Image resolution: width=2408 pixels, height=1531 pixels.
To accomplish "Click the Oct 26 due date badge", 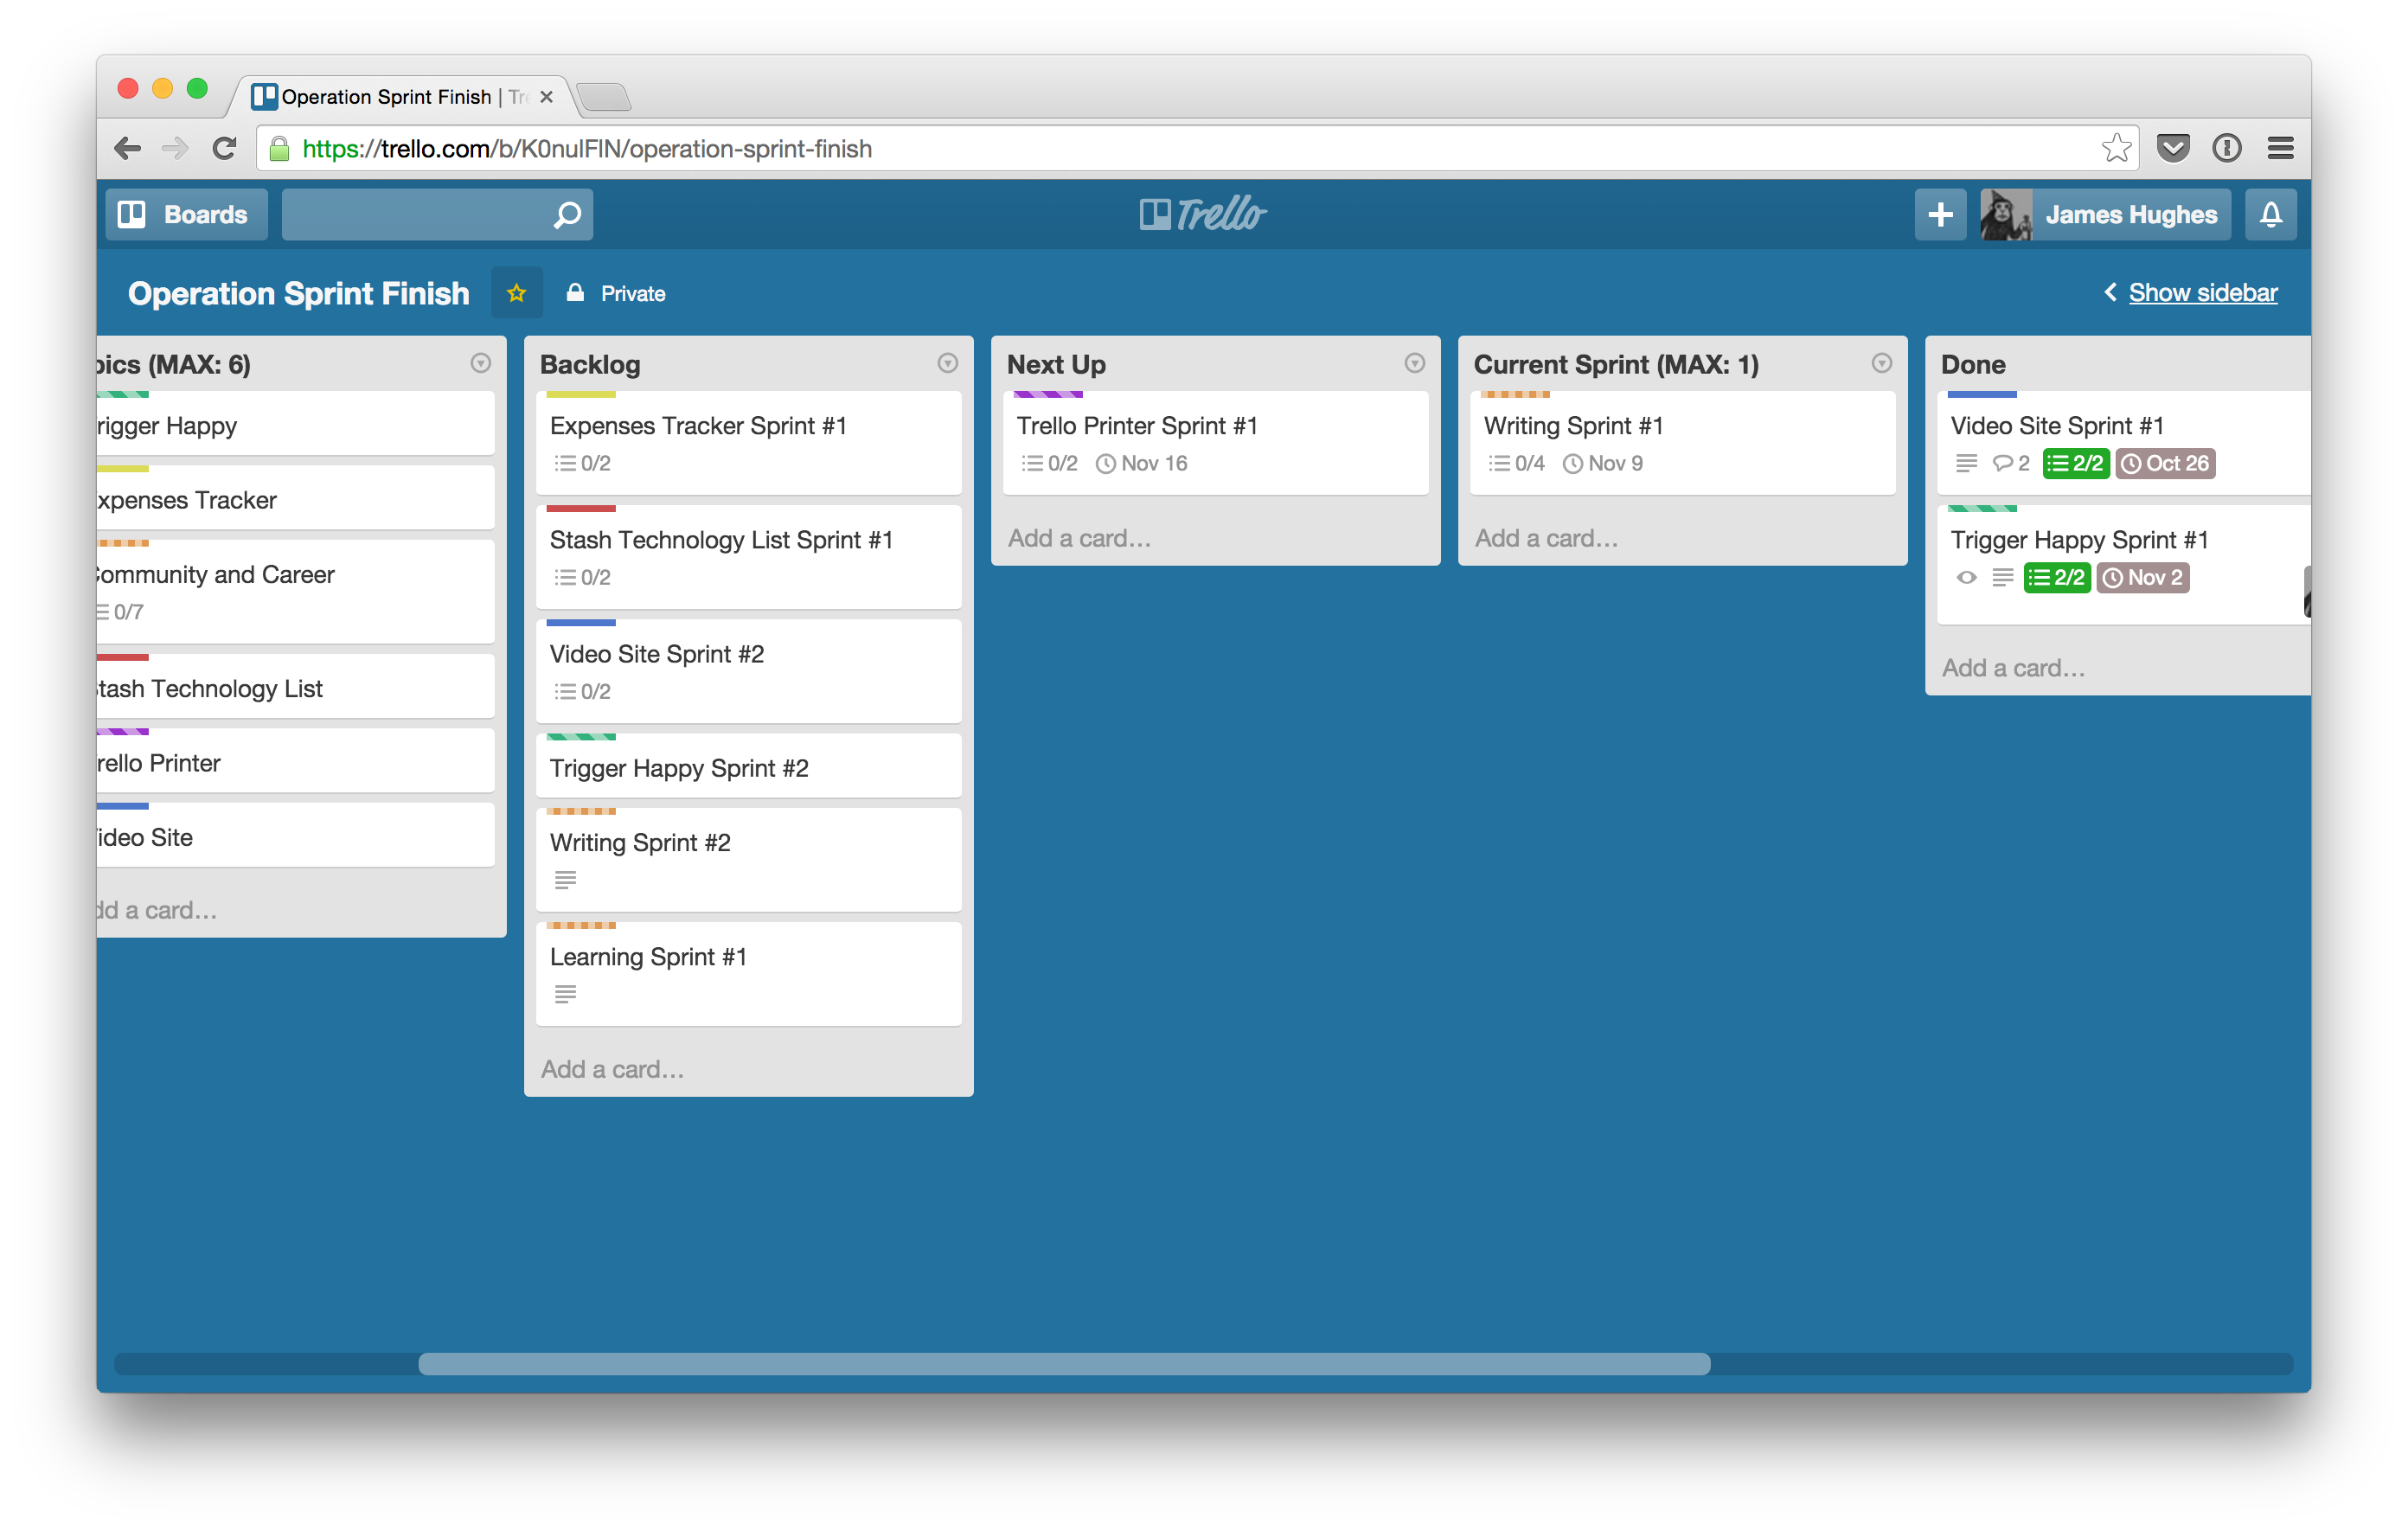I will [x=2165, y=463].
